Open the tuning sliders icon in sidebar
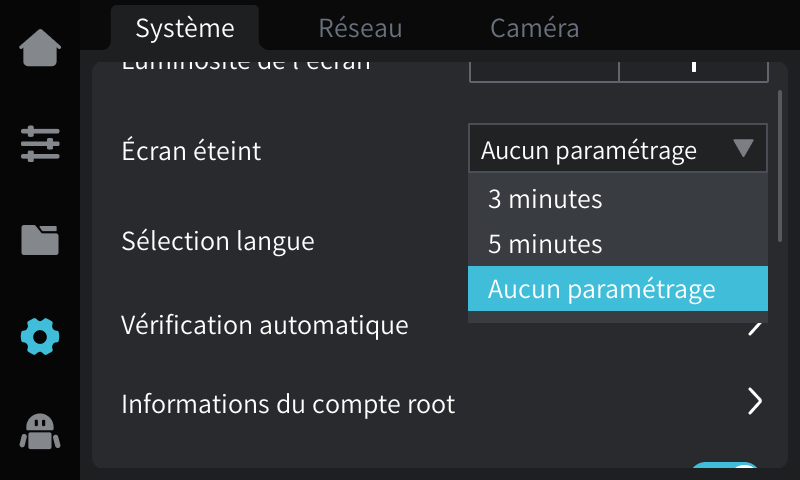The image size is (800, 480). click(x=40, y=144)
